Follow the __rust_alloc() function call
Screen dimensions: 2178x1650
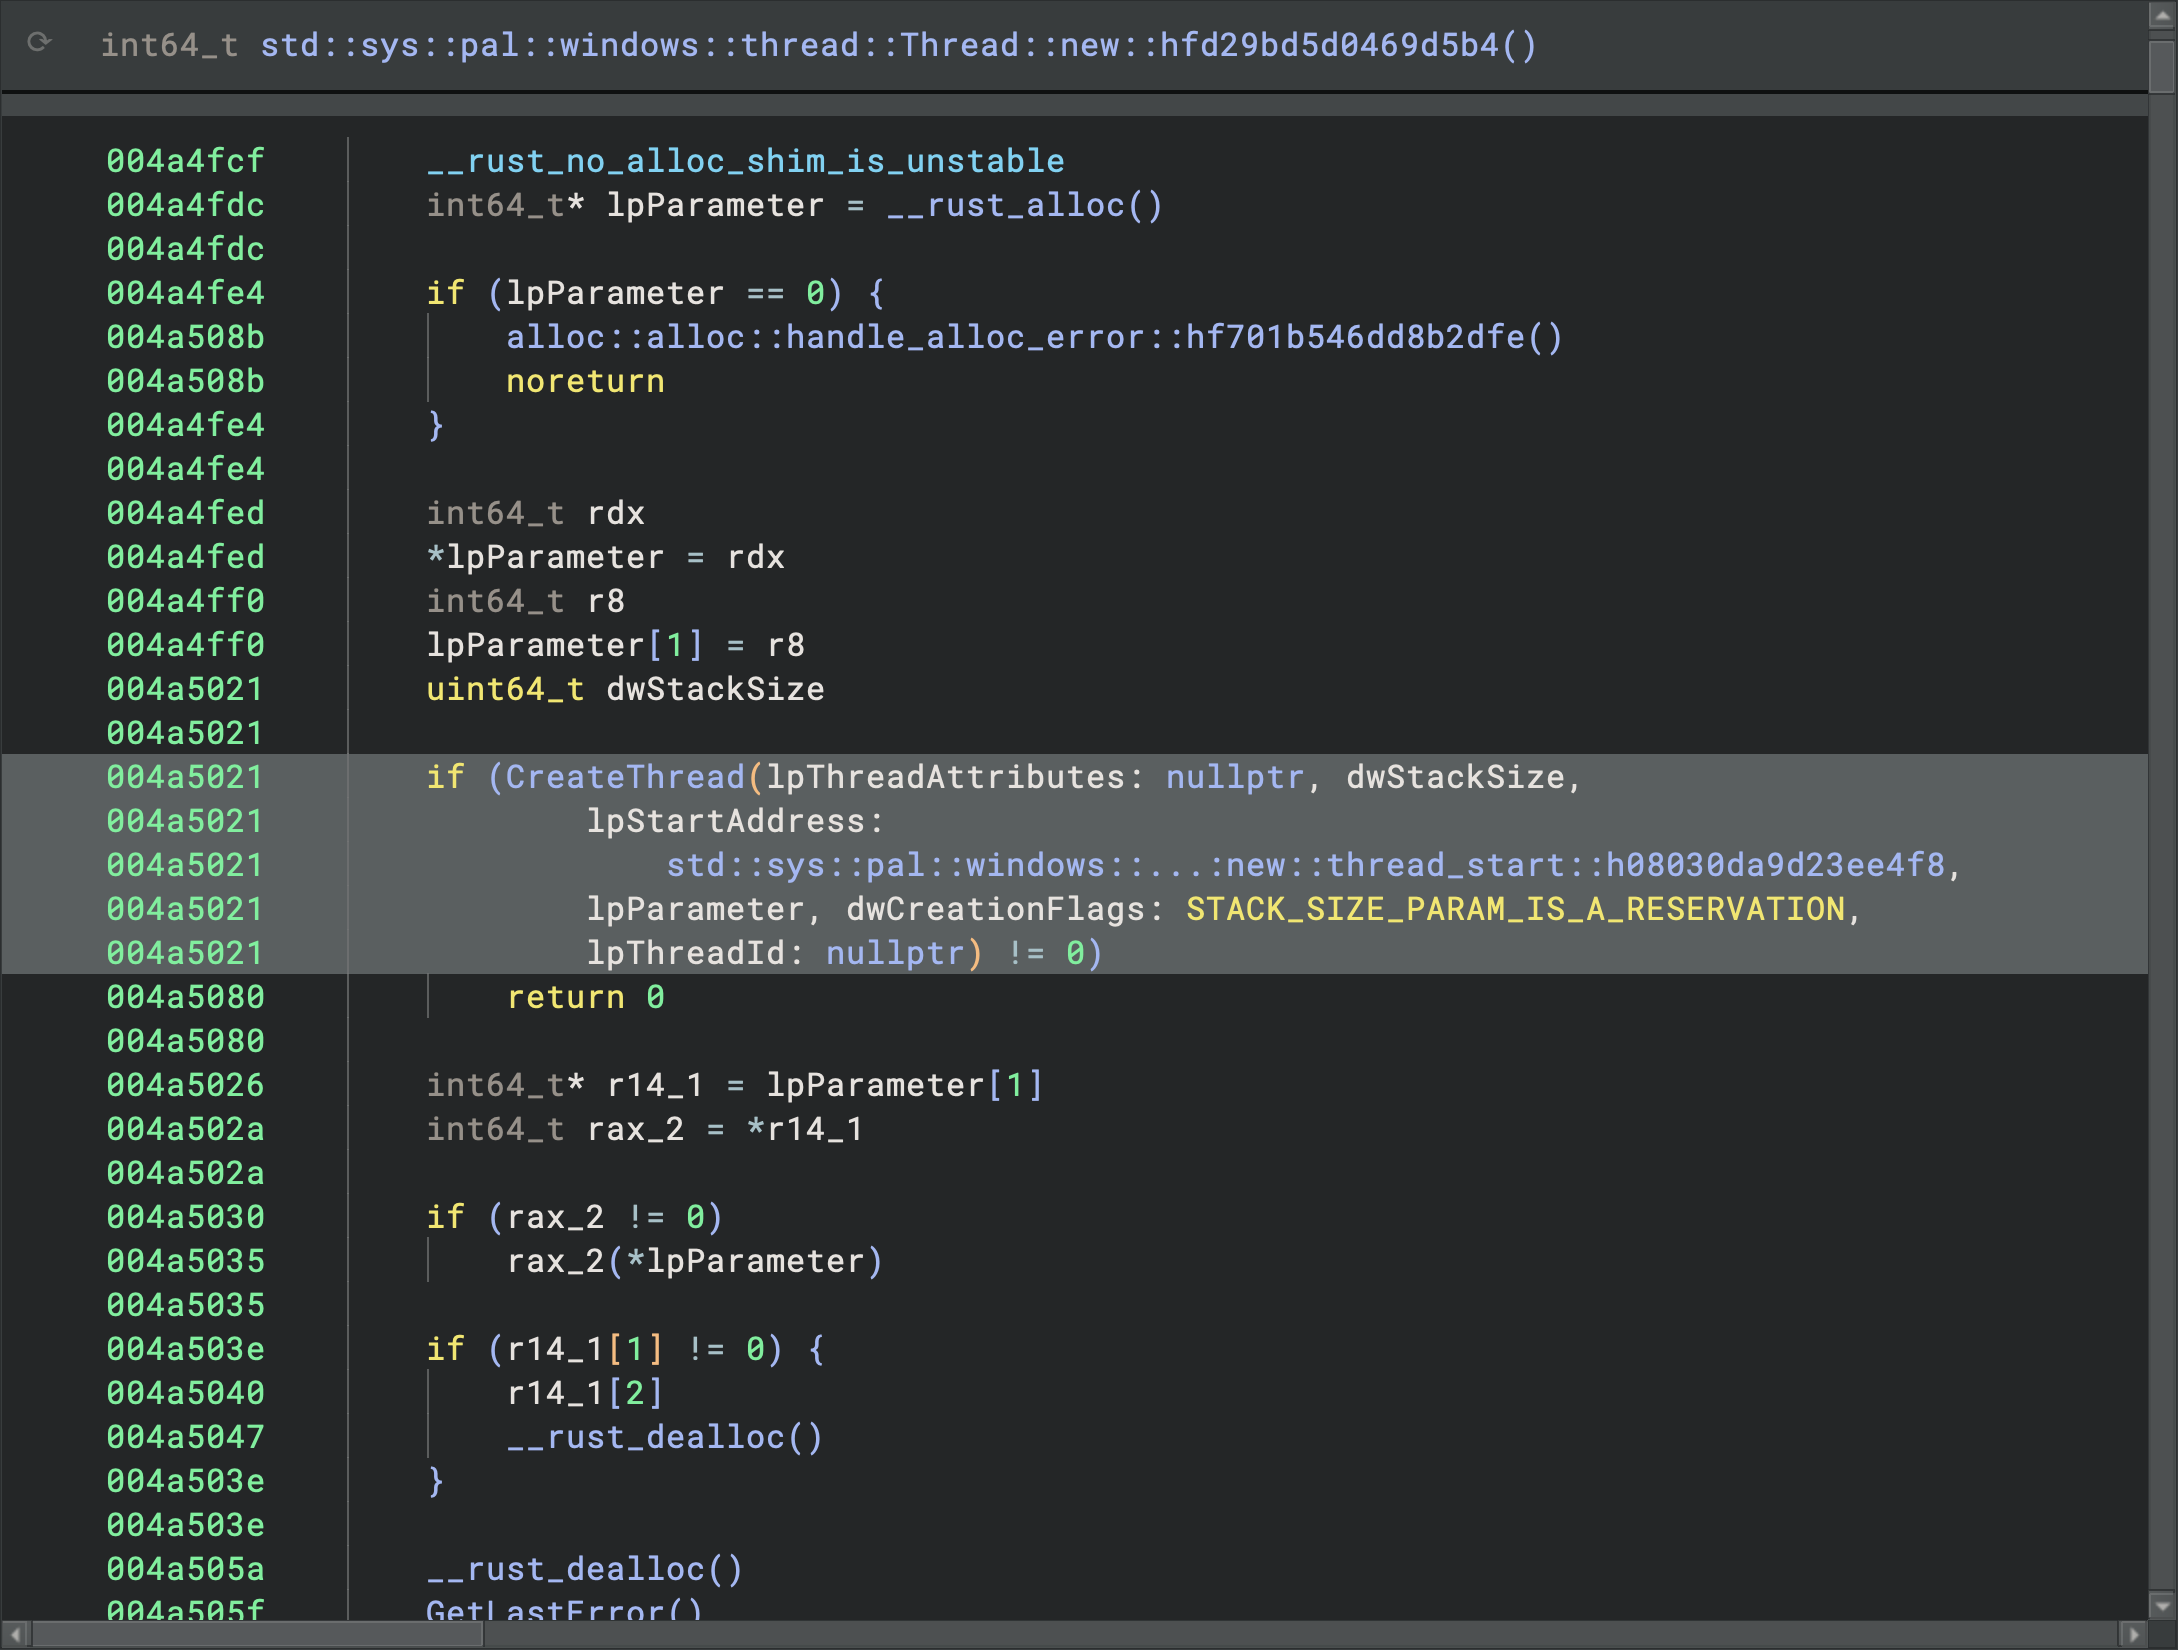(x=1024, y=205)
